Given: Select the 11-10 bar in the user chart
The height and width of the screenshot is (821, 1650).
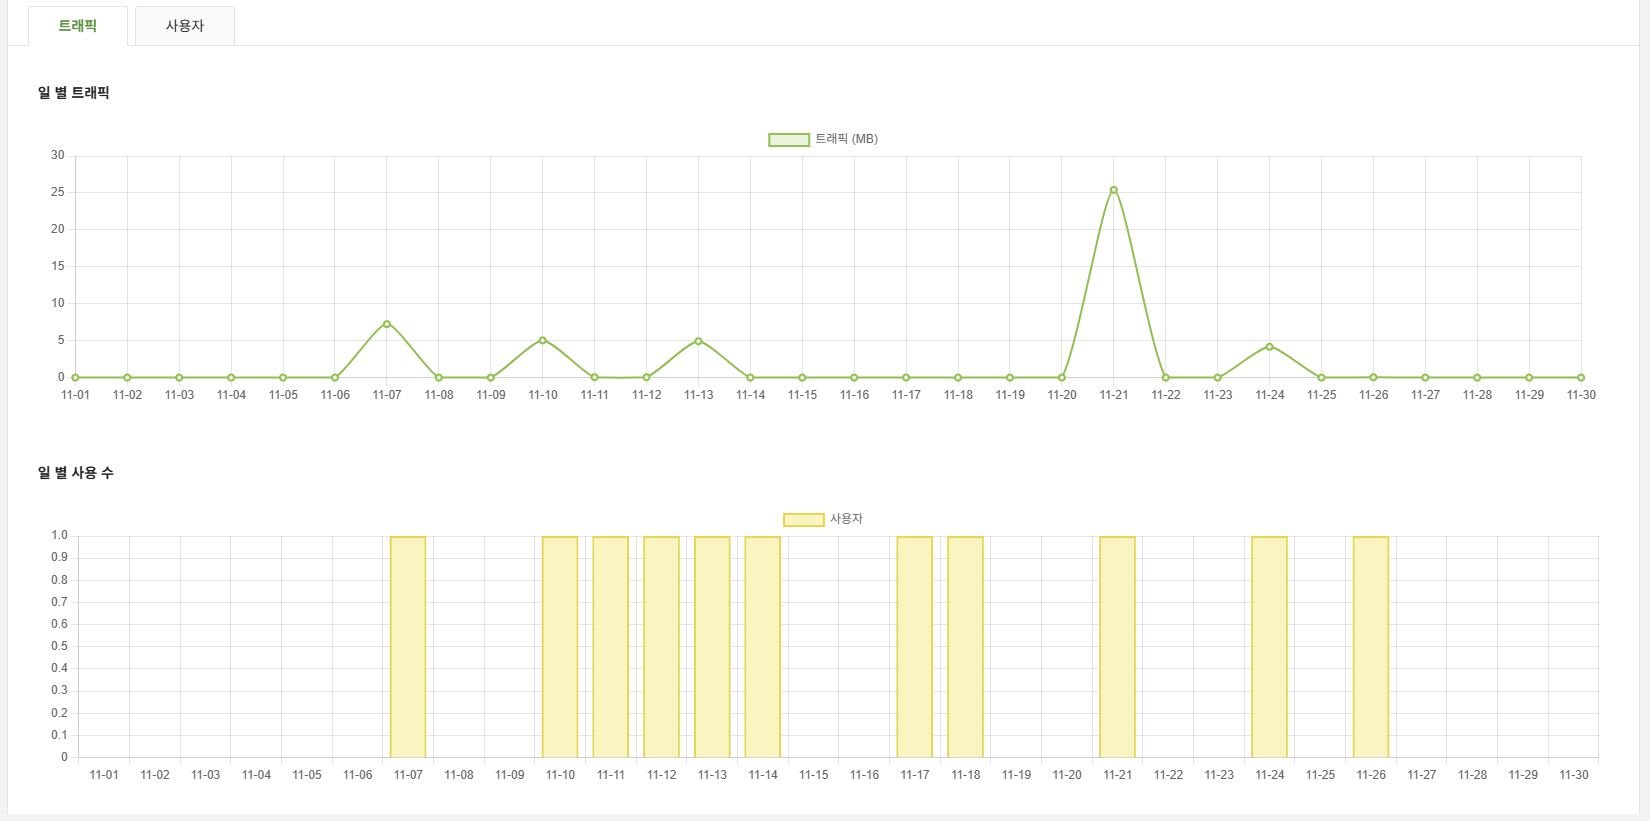Looking at the screenshot, I should (x=560, y=647).
